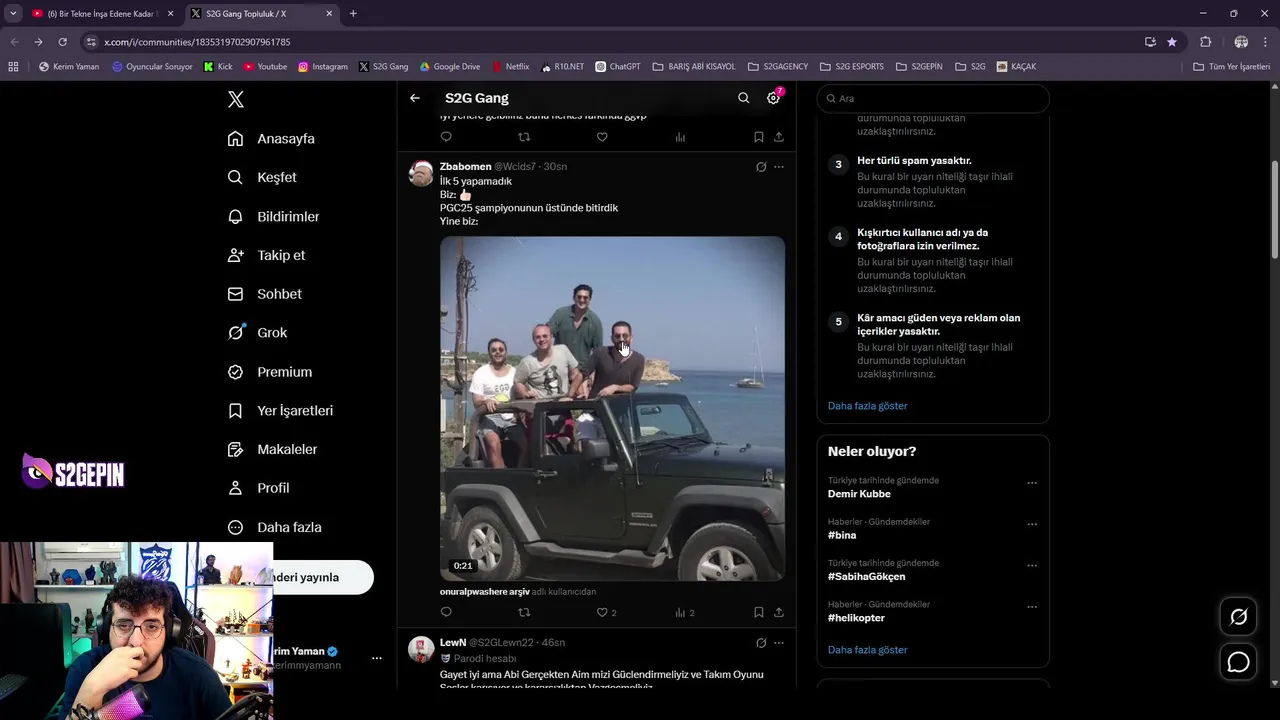1280x720 pixels.
Task: Open more options on LewN's post
Action: (779, 643)
